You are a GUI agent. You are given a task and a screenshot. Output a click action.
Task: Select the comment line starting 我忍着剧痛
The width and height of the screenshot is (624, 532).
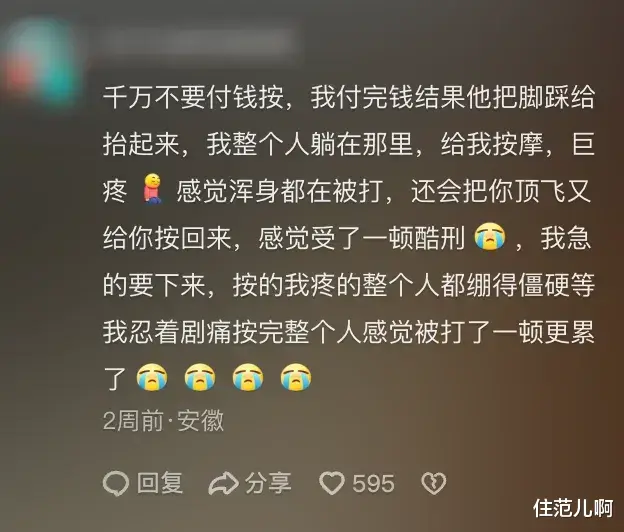[349, 331]
